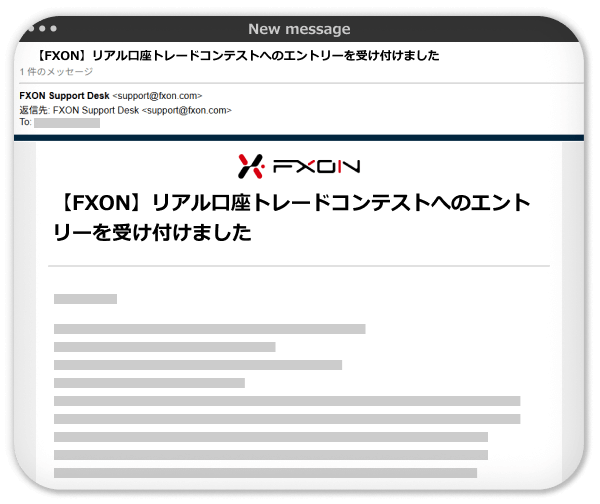Click the New message title bar text
The width and height of the screenshot is (600, 504).
coord(299,29)
